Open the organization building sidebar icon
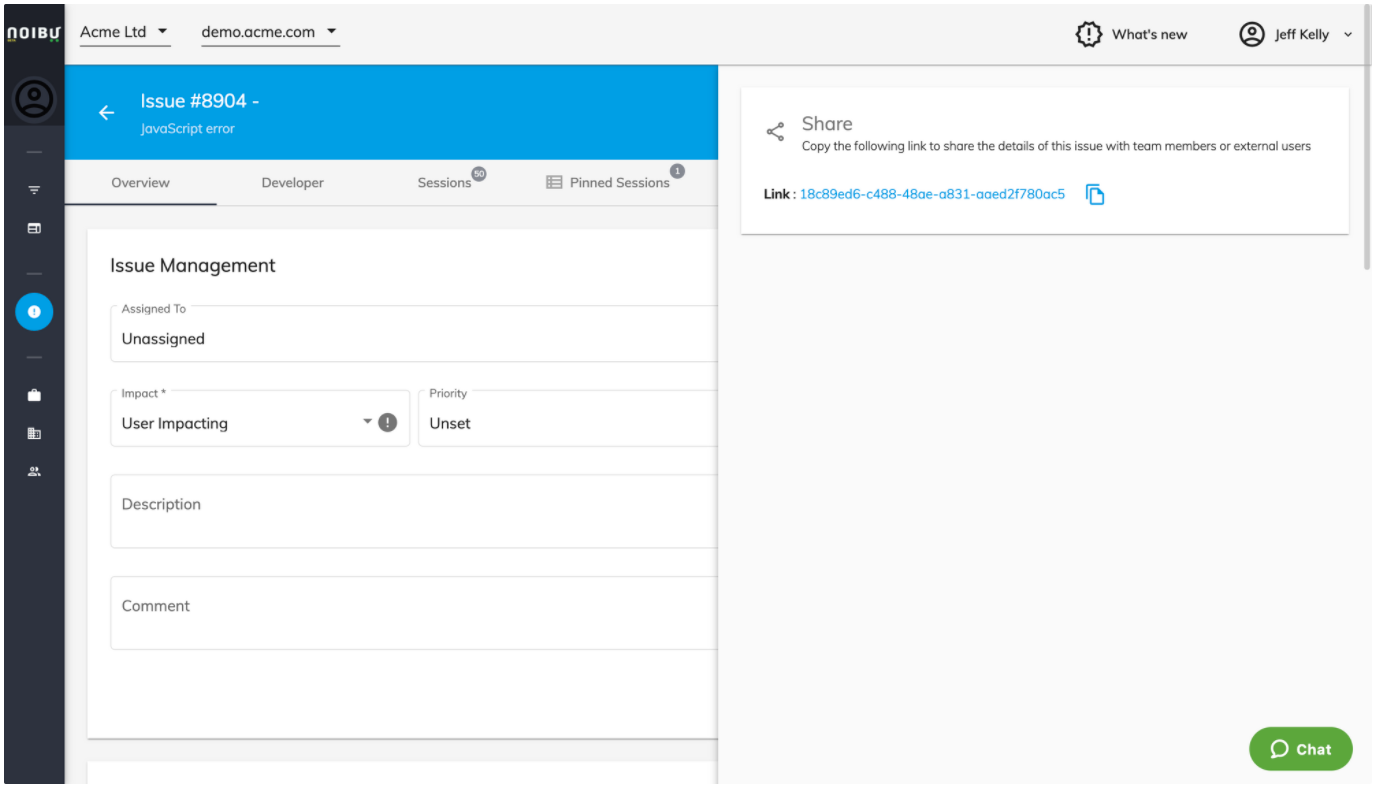The height and width of the screenshot is (788, 1374). 34,433
